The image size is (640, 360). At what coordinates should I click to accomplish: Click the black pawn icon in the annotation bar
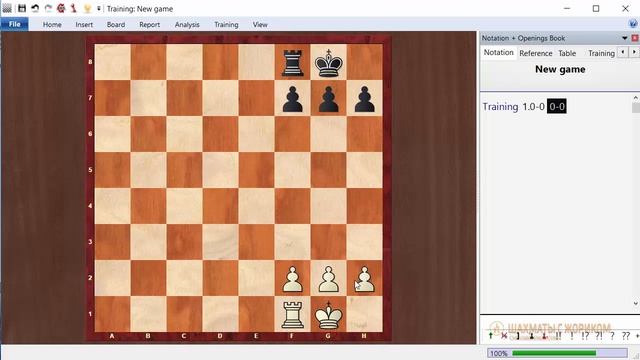[x=531, y=336]
